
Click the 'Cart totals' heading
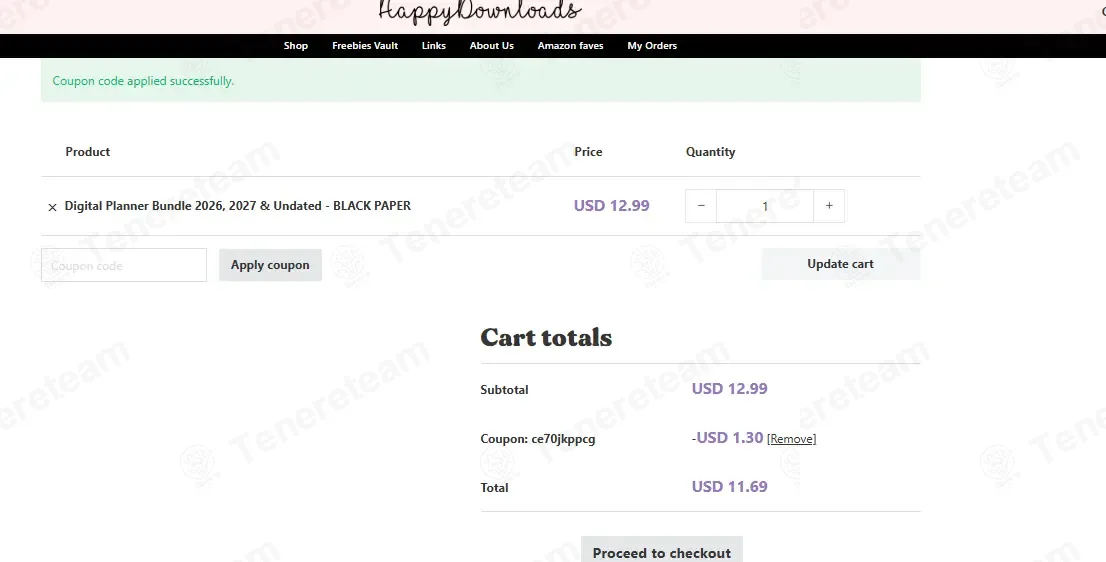pos(546,338)
